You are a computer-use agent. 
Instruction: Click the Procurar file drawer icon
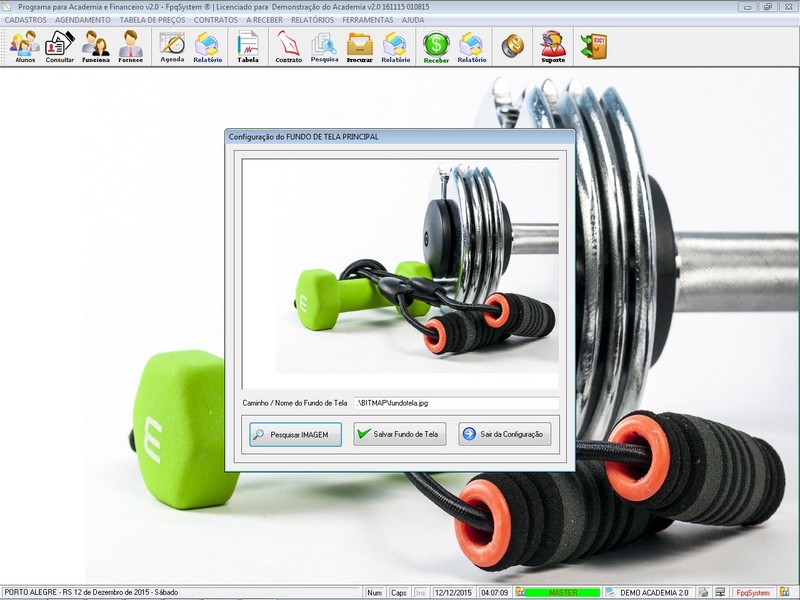360,47
